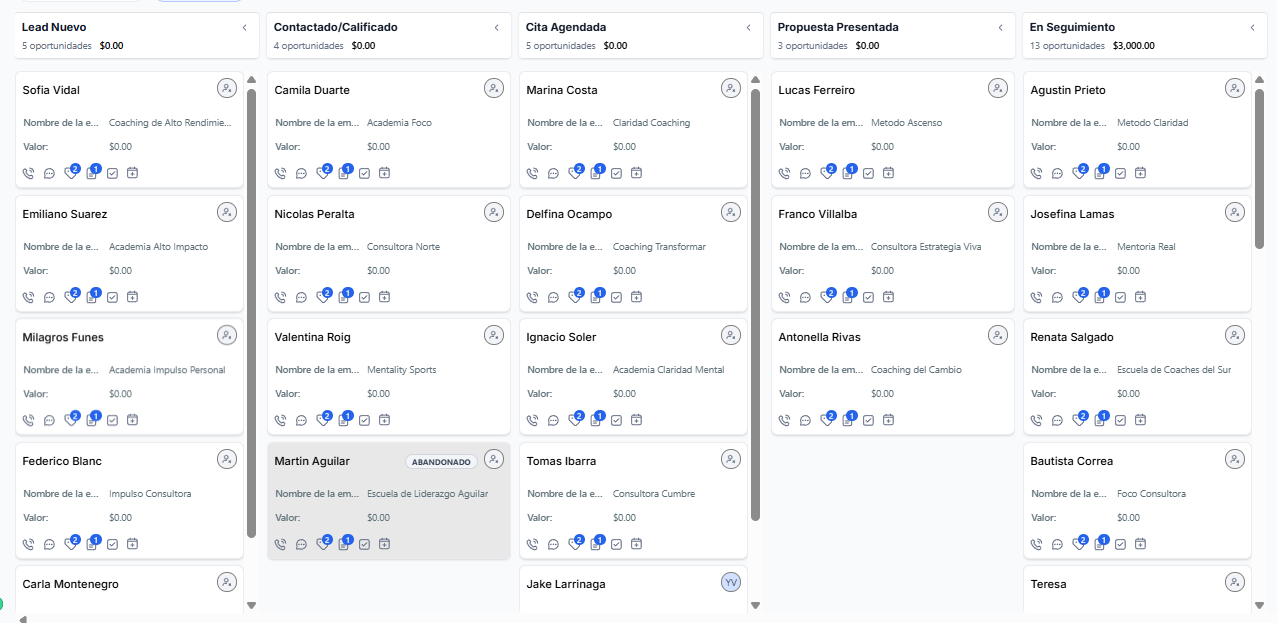The height and width of the screenshot is (623, 1277).
Task: Open the conversation icon on Sofia Vidal's card
Action: [x=49, y=173]
